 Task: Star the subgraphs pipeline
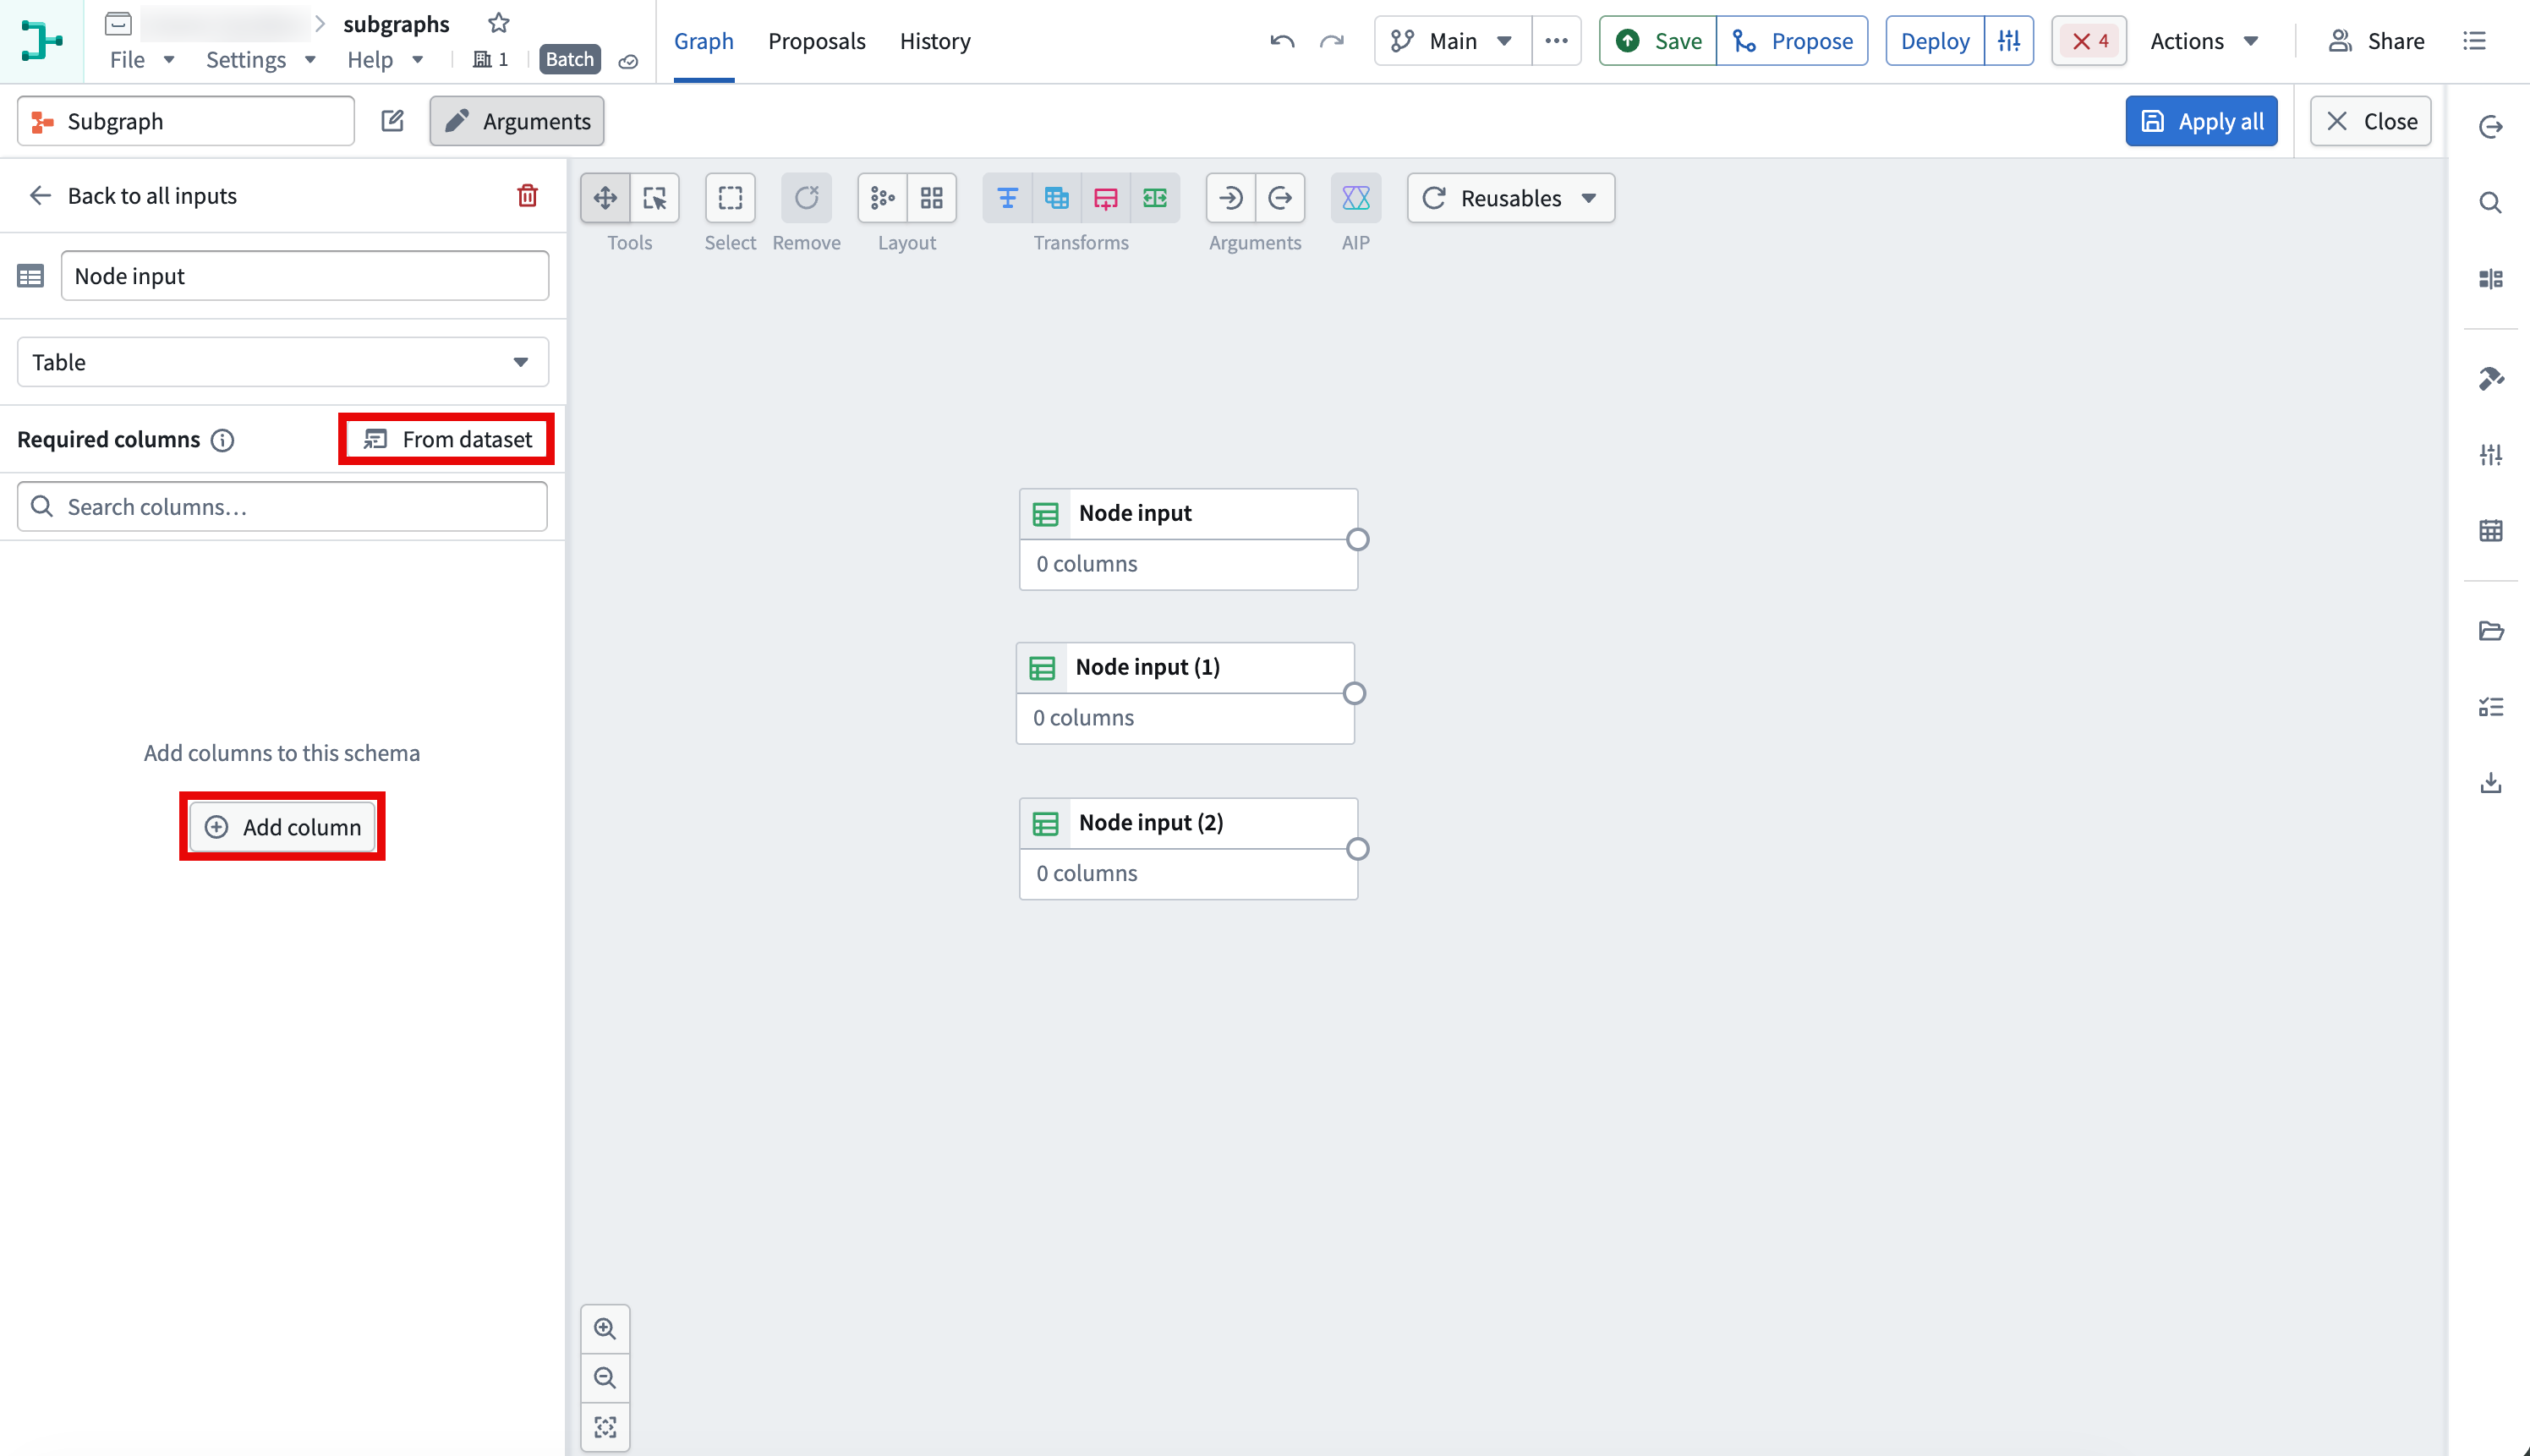[x=499, y=23]
